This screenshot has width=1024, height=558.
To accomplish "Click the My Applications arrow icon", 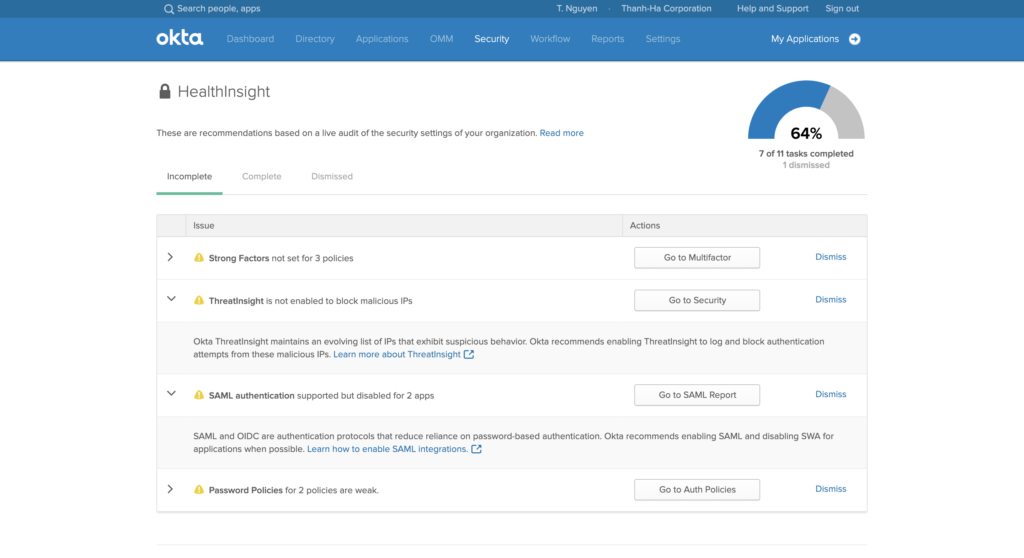I will pos(854,39).
